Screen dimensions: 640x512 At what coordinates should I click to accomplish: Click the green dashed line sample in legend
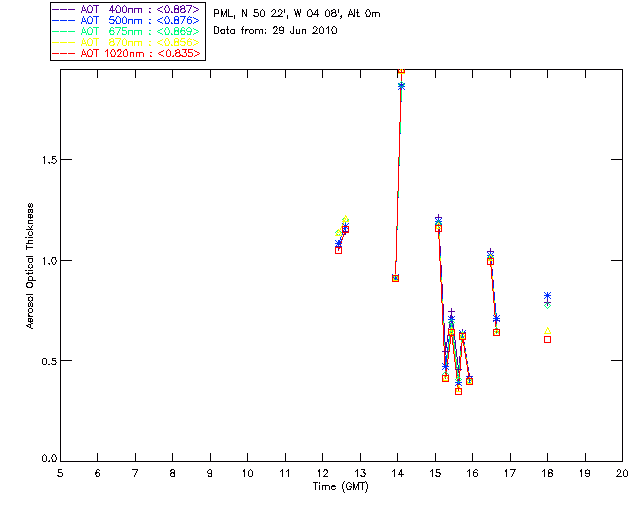pyautogui.click(x=64, y=31)
